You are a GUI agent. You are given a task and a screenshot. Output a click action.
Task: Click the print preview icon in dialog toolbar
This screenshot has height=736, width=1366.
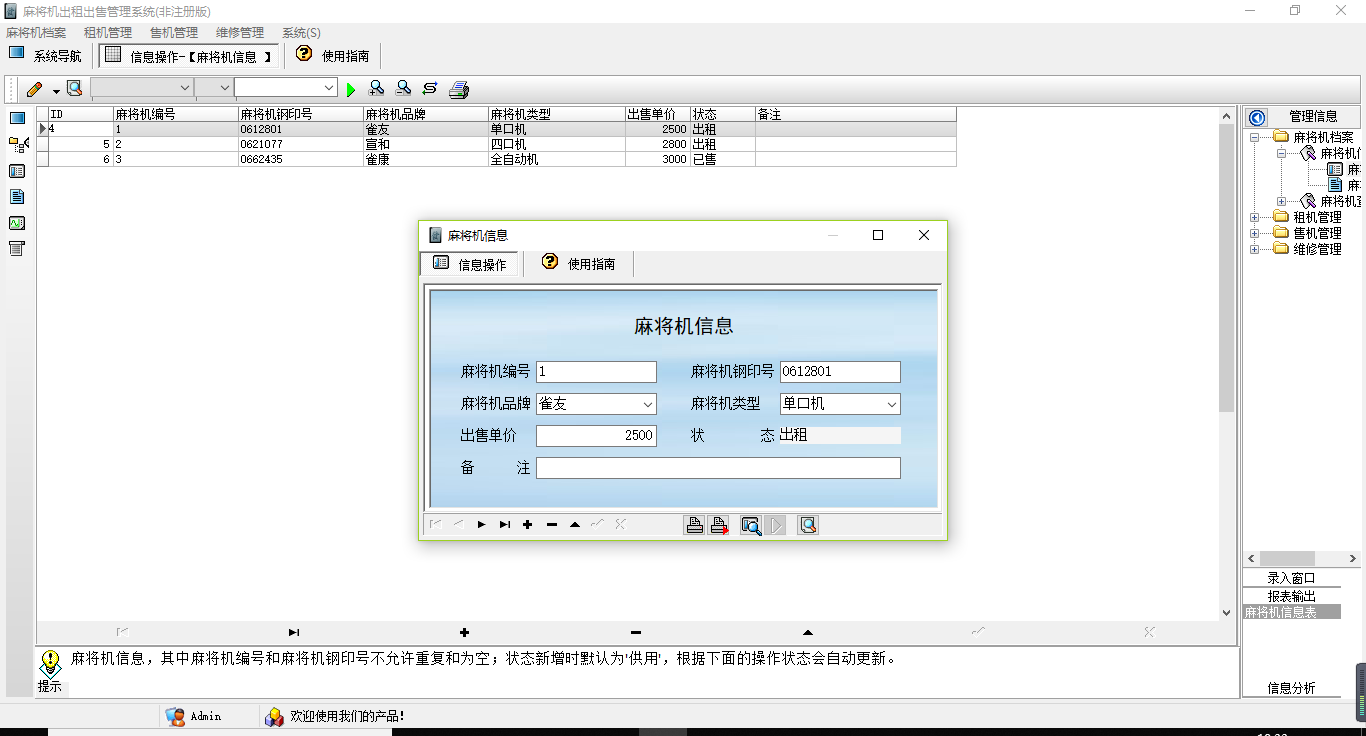click(750, 525)
